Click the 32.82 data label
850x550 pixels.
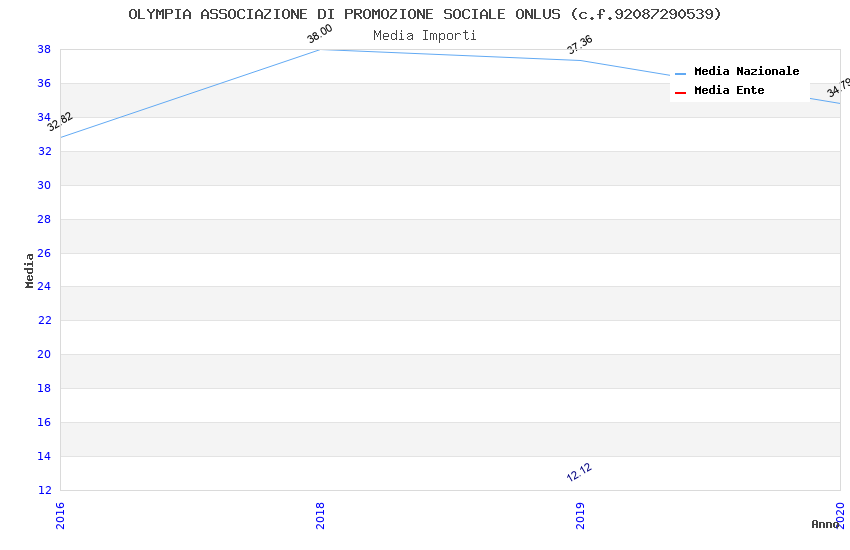coord(60,121)
